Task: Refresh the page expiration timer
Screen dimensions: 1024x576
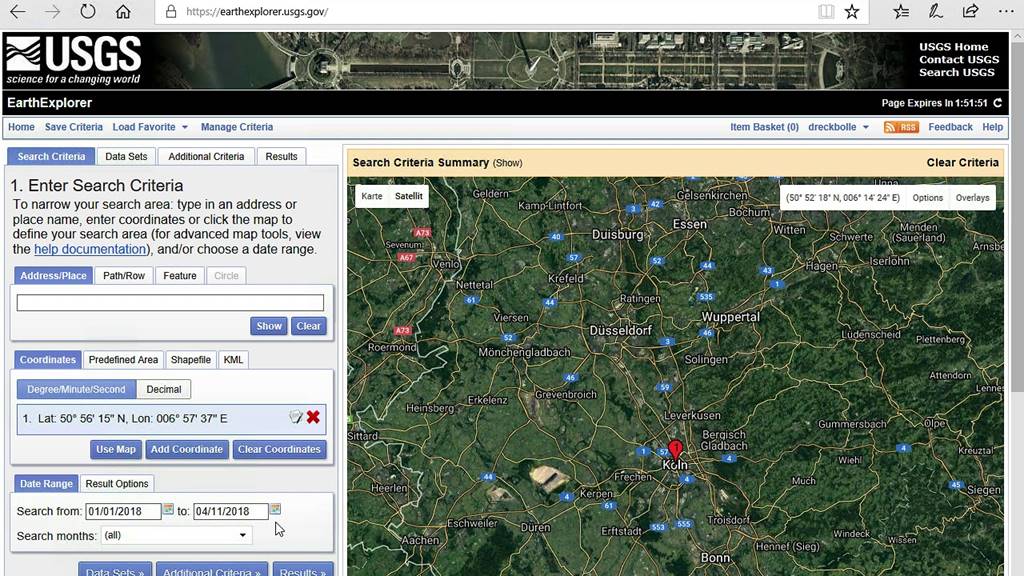Action: 997,103
